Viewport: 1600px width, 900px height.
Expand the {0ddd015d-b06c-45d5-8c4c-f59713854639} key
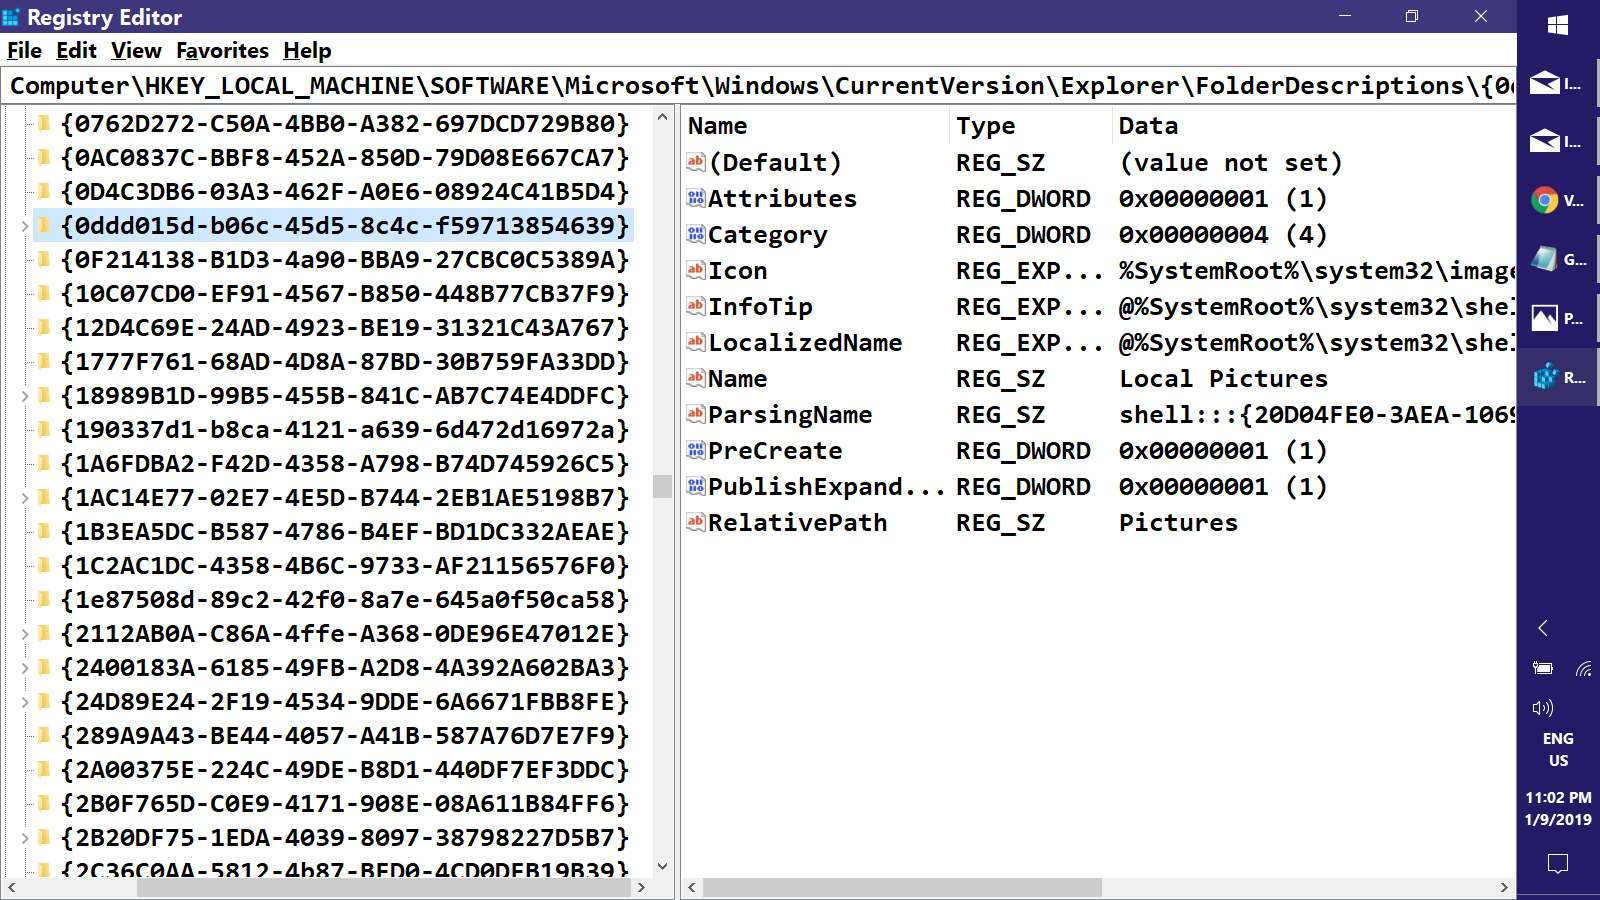point(25,226)
